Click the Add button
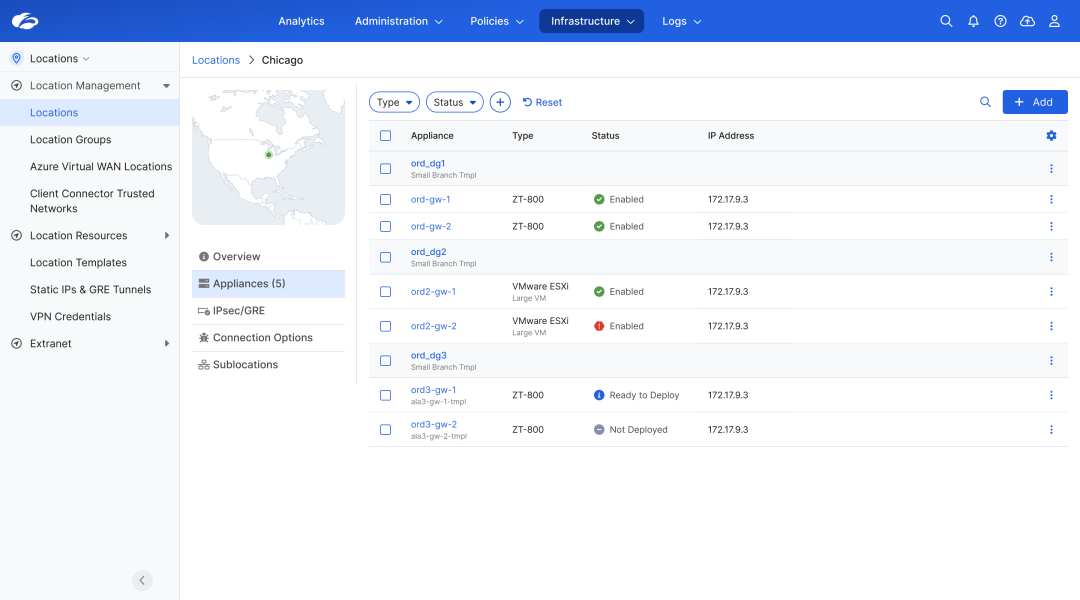The width and height of the screenshot is (1080, 600). [x=1035, y=102]
